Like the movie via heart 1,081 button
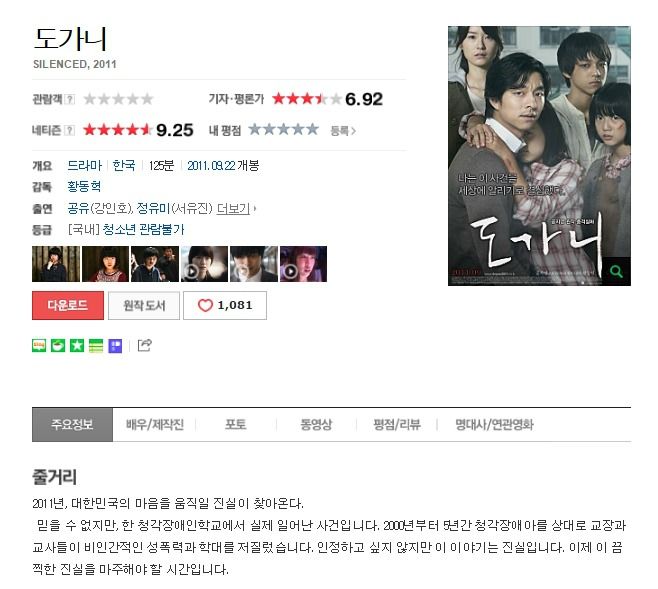The image size is (658, 589). pos(225,305)
